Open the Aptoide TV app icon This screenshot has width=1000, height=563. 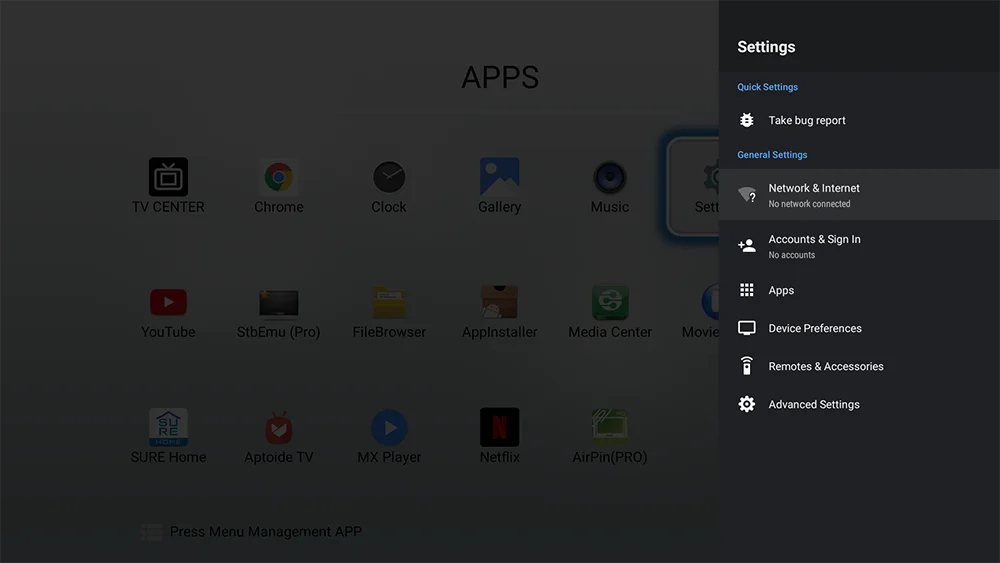pyautogui.click(x=279, y=427)
